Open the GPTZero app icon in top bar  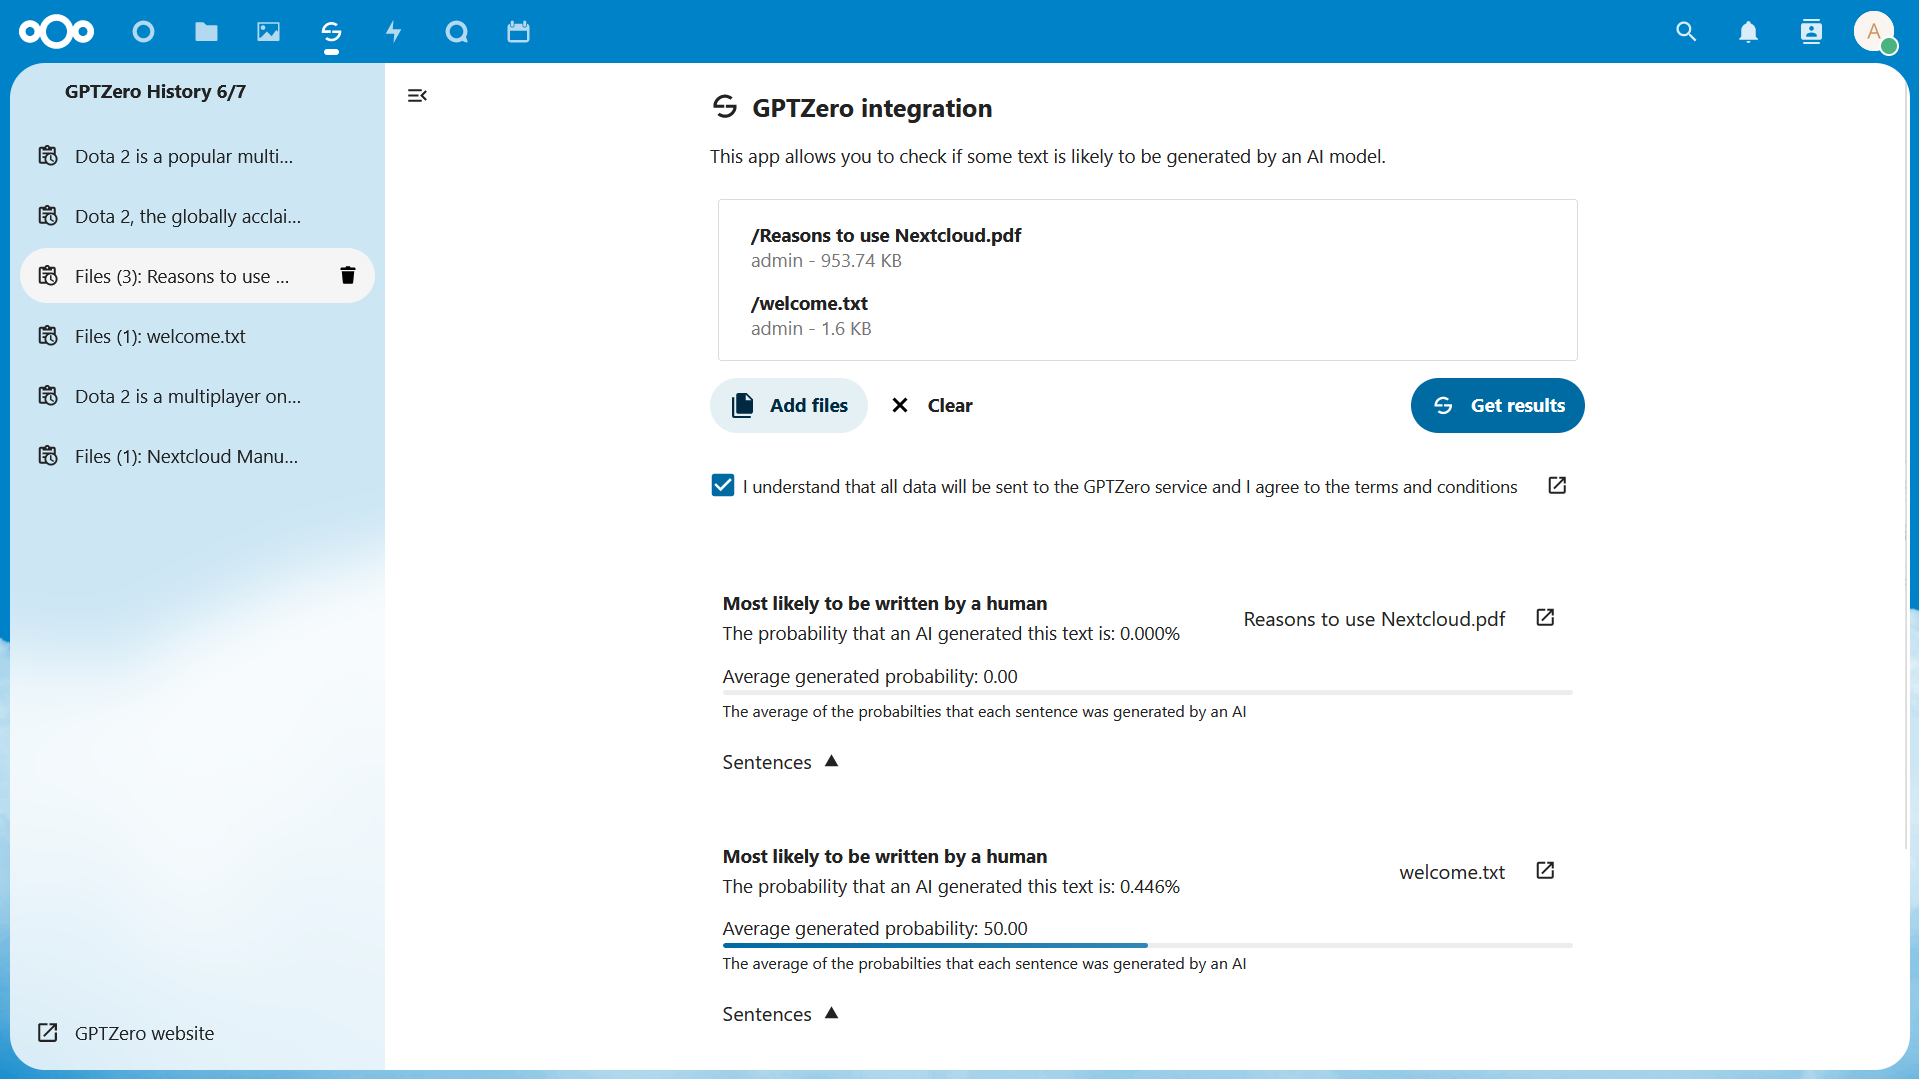pyautogui.click(x=331, y=32)
